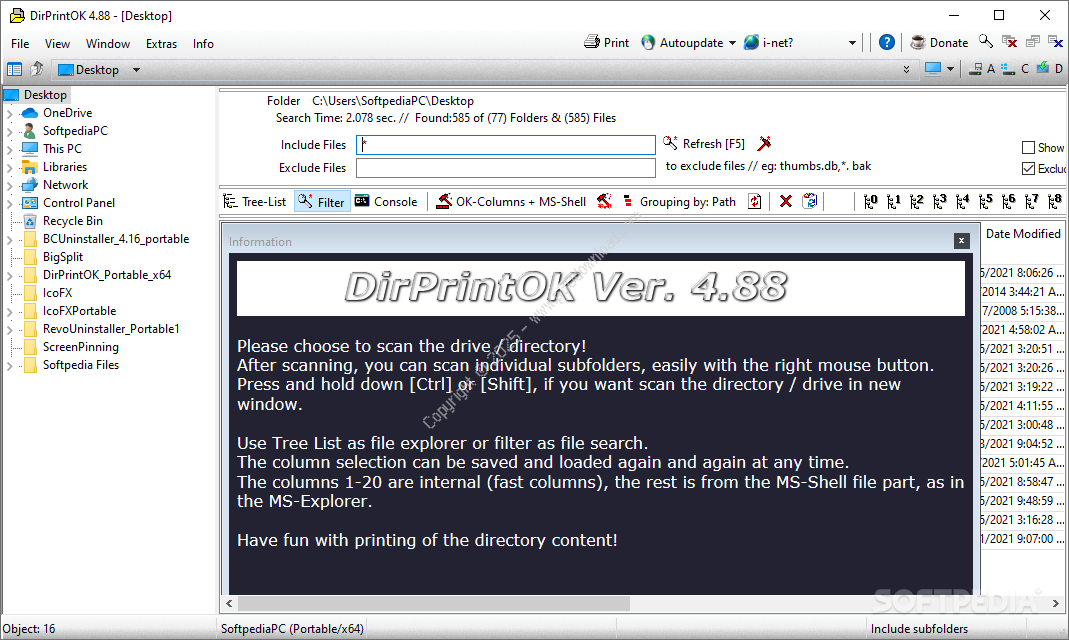Uncheck the Exclude checkbox

(1028, 169)
